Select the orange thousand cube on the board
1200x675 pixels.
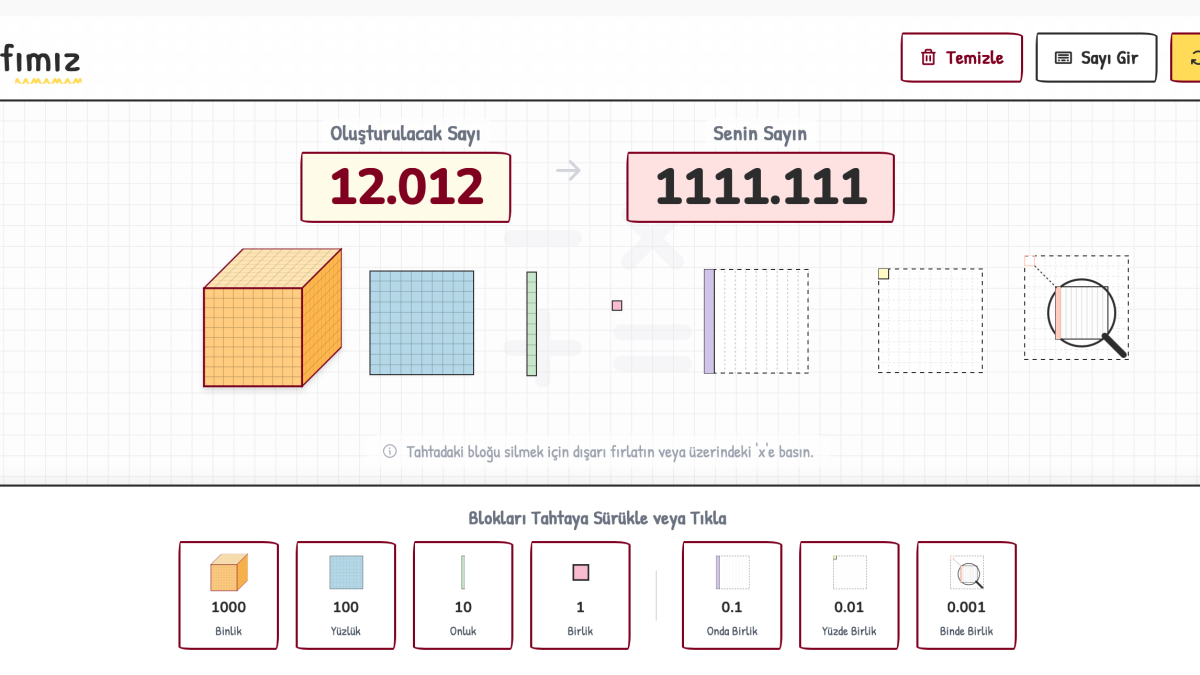(x=272, y=318)
